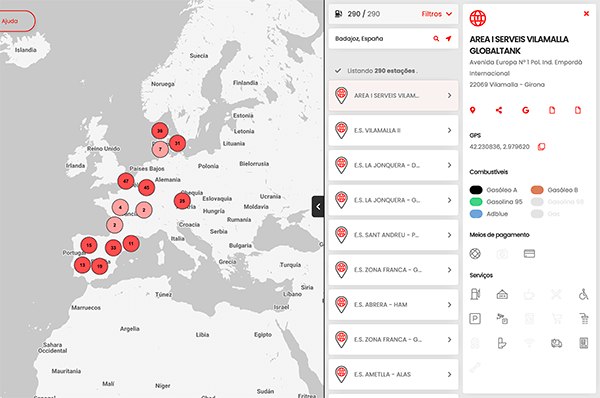This screenshot has width=600, height=398.
Task: Expand the E.S. ABRERA - HAM entry chevron
Action: (x=450, y=305)
